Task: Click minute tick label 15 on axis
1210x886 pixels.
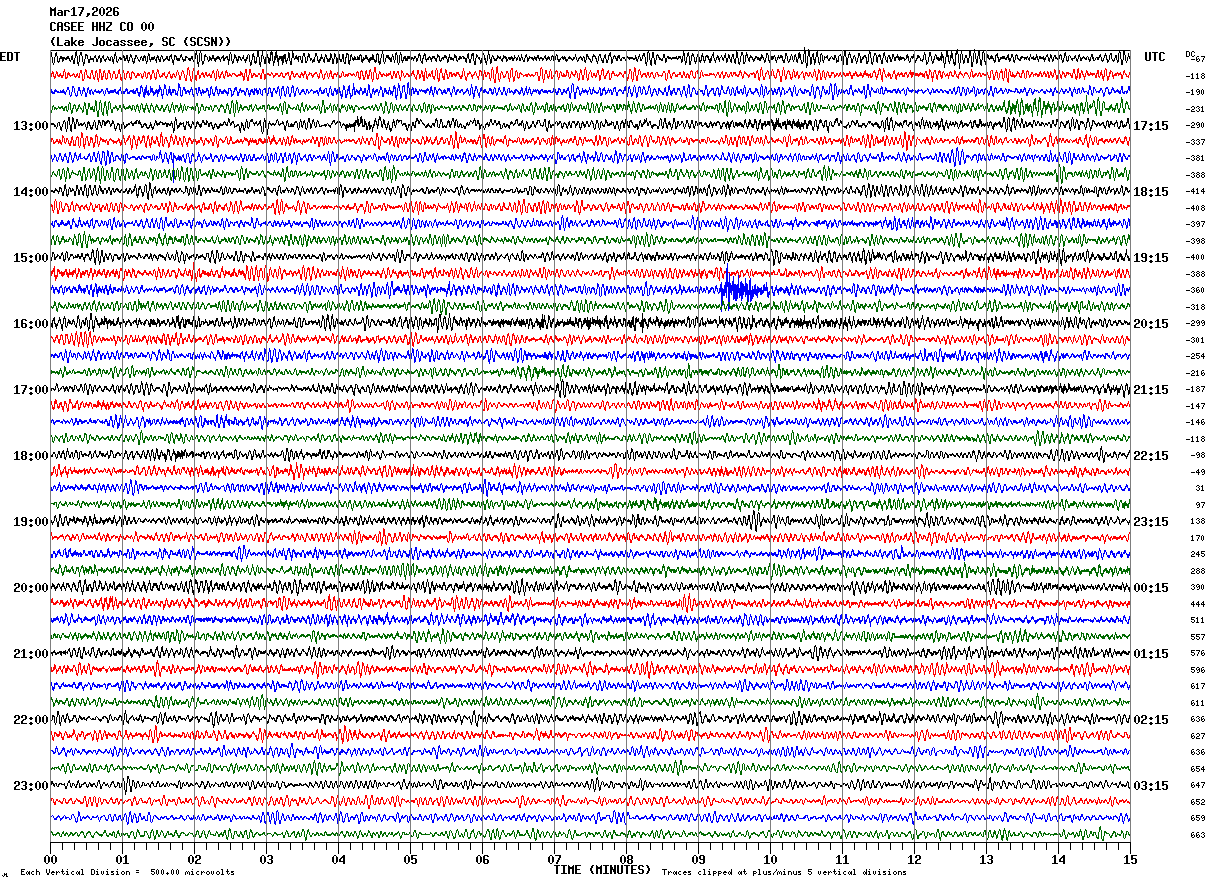Action: (x=1130, y=859)
